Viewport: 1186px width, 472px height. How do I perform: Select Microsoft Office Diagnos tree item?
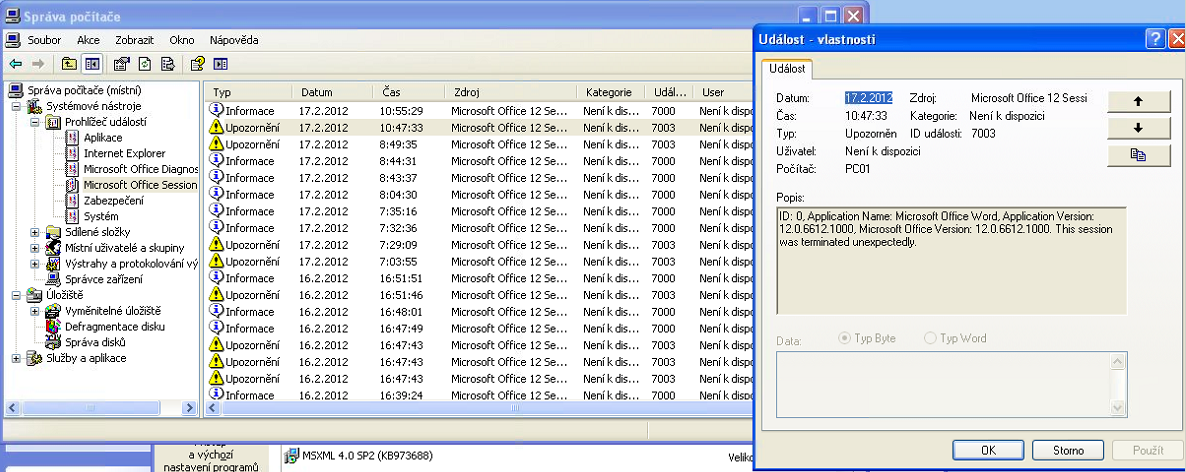(141, 169)
